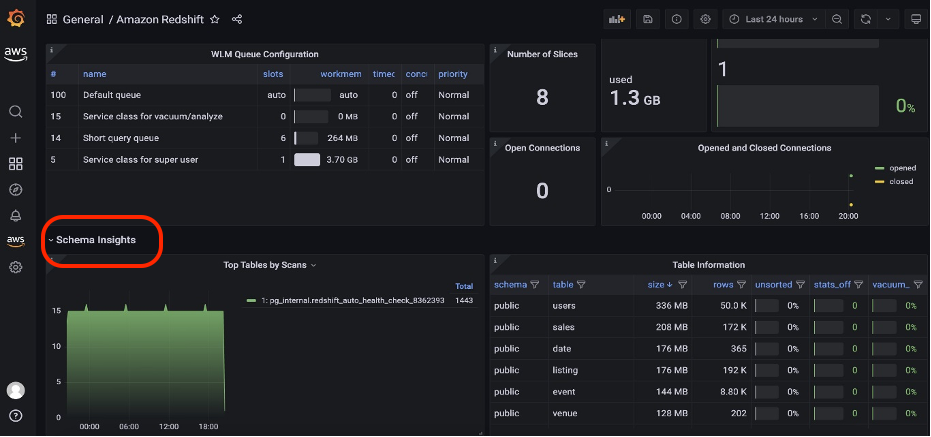Save the dashboard with disk icon

click(x=648, y=19)
